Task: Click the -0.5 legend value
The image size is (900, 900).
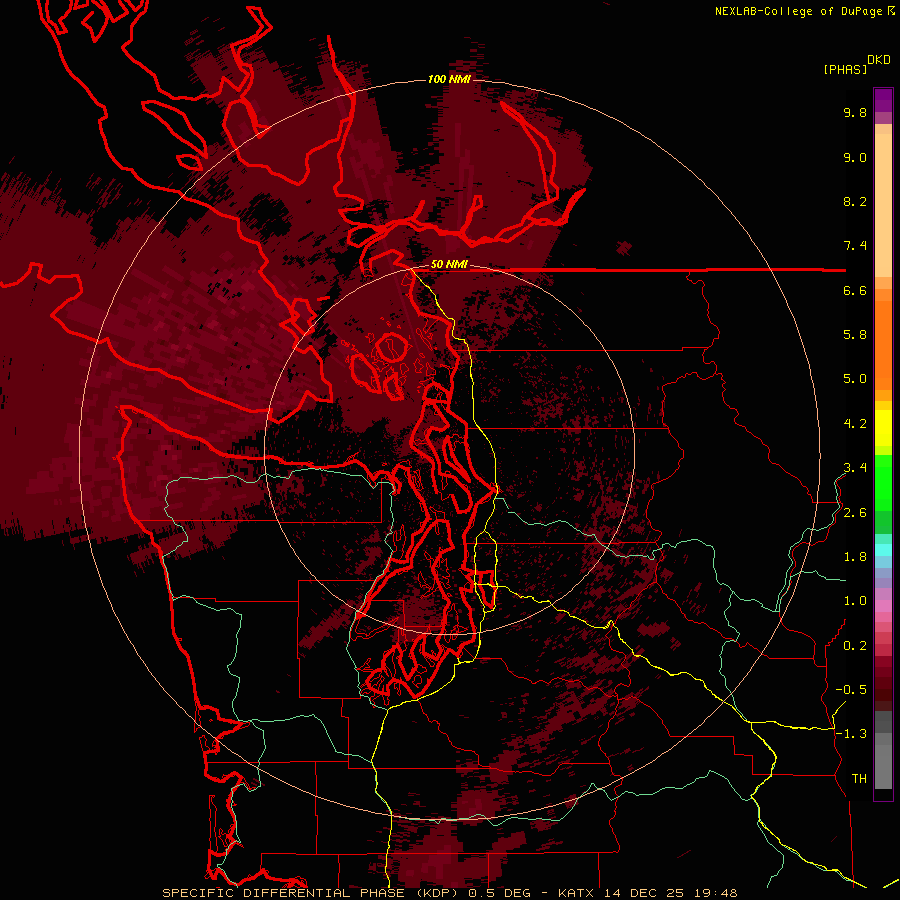Action: coord(851,690)
